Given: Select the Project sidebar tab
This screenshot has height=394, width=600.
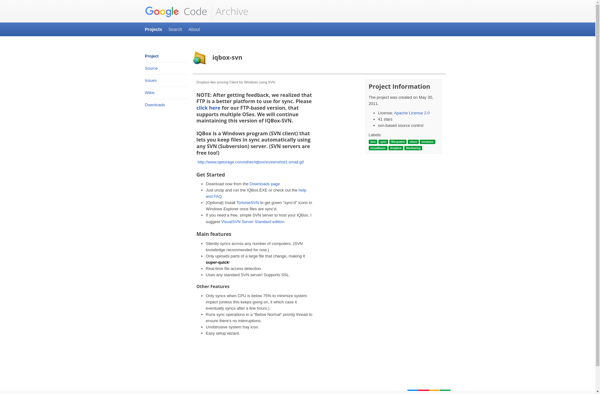Looking at the screenshot, I should coord(152,56).
